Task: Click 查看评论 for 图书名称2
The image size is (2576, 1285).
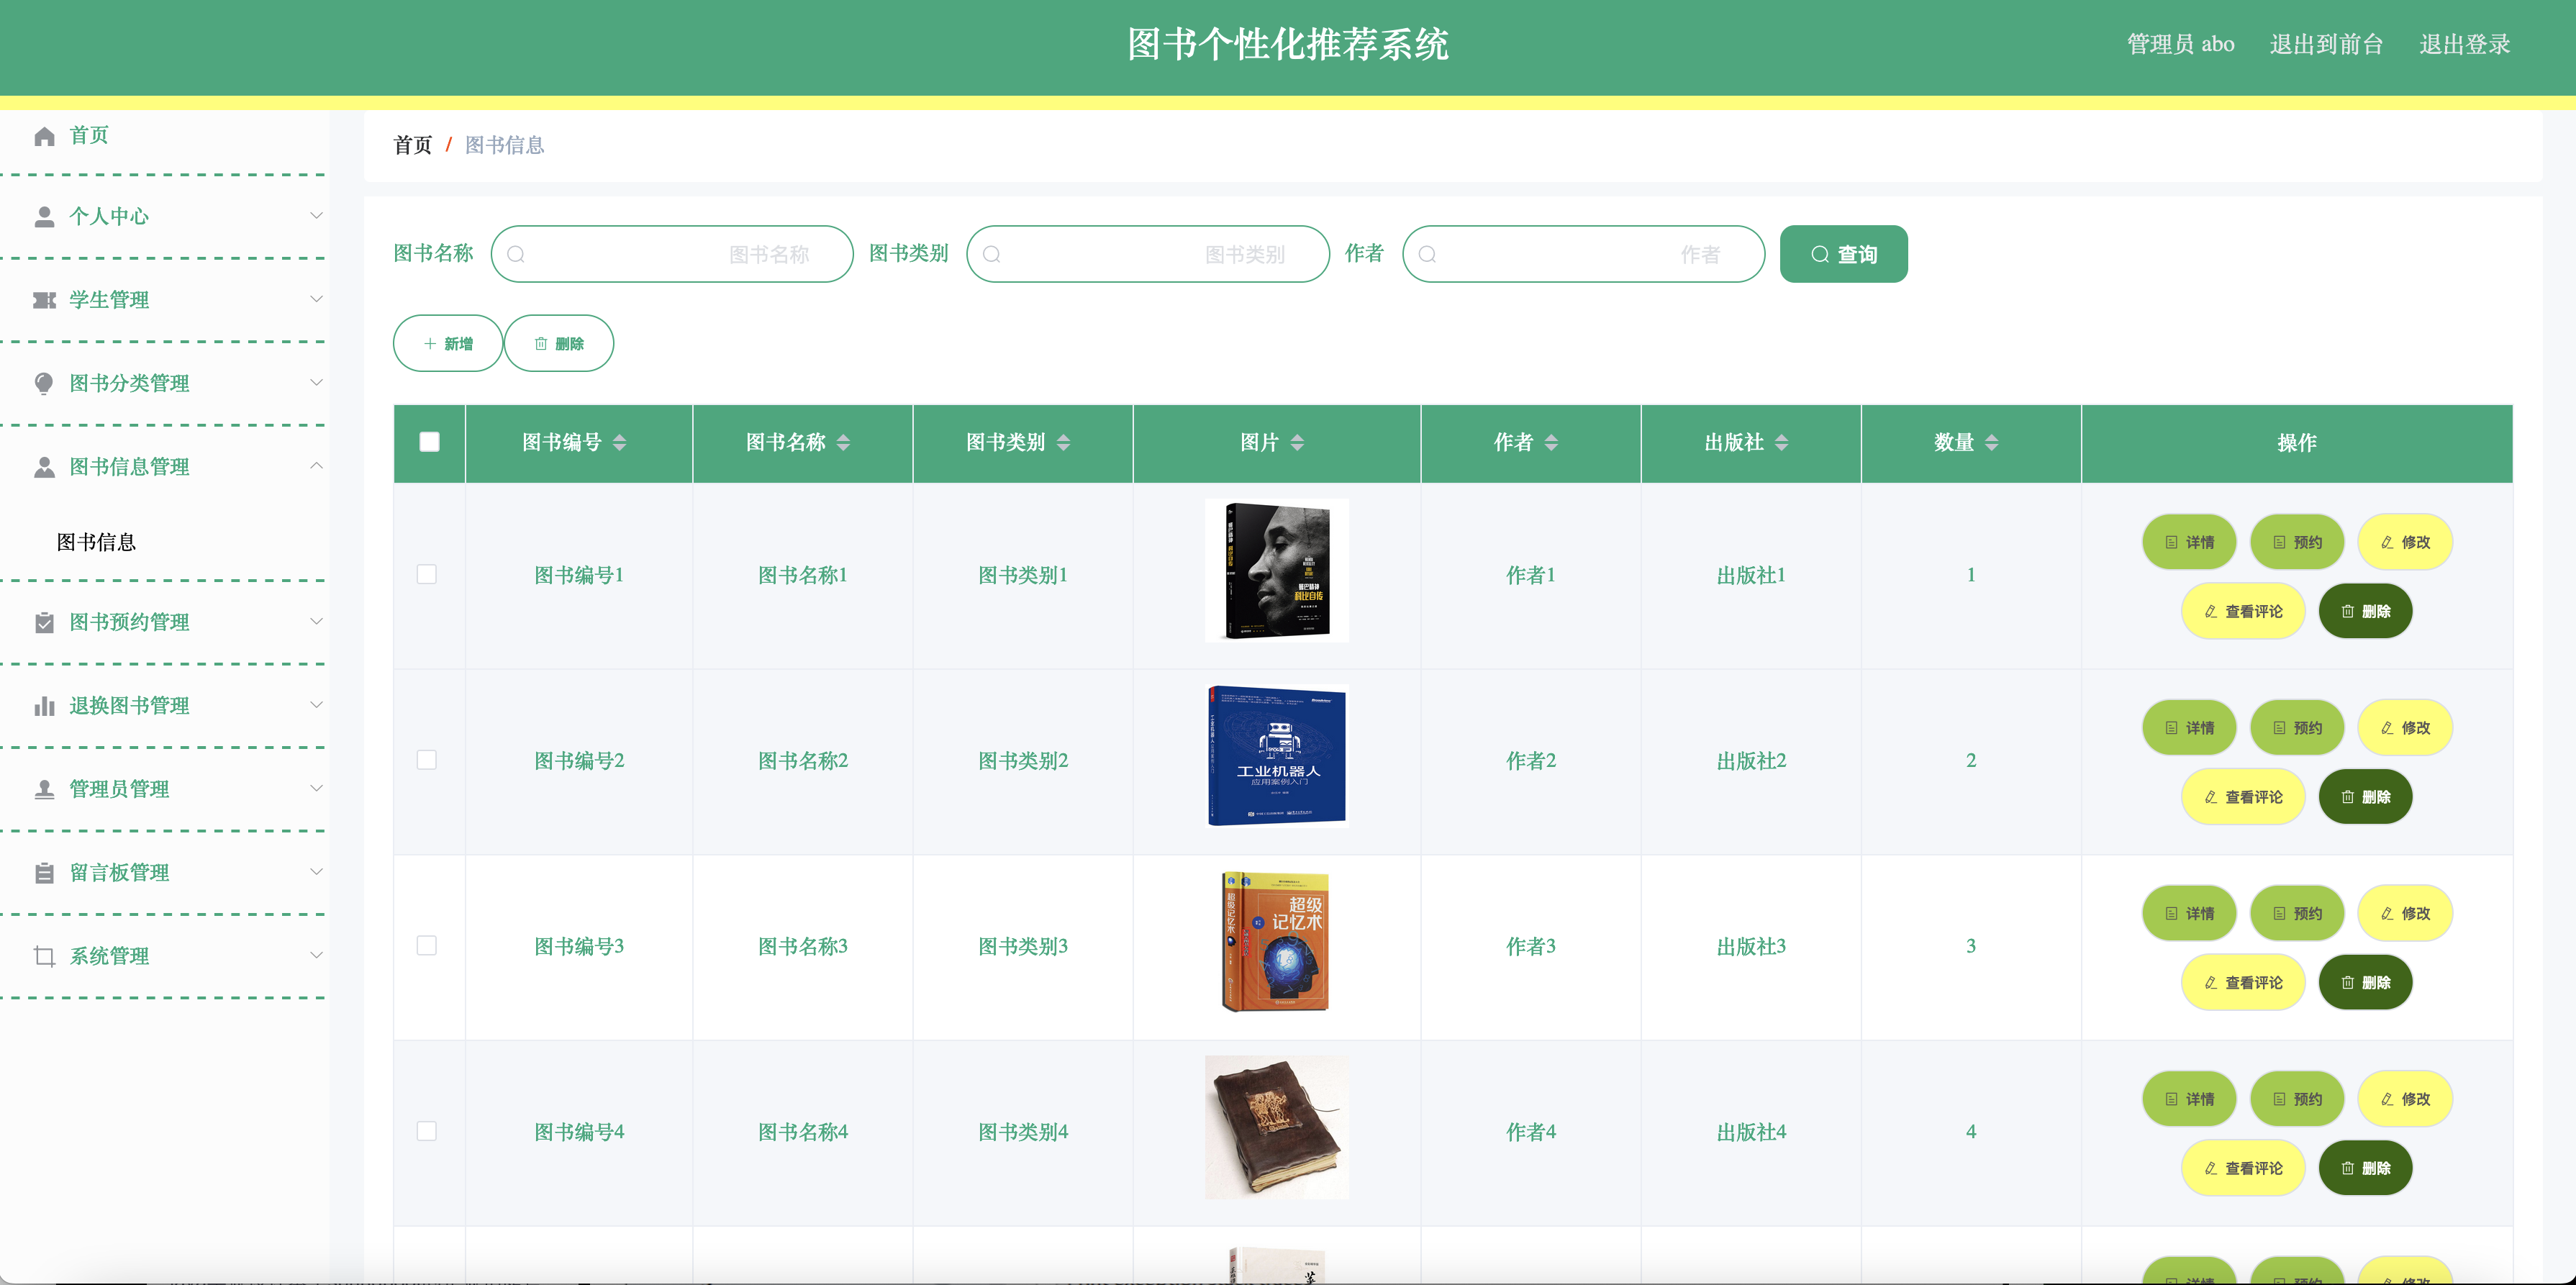Action: [x=2243, y=798]
